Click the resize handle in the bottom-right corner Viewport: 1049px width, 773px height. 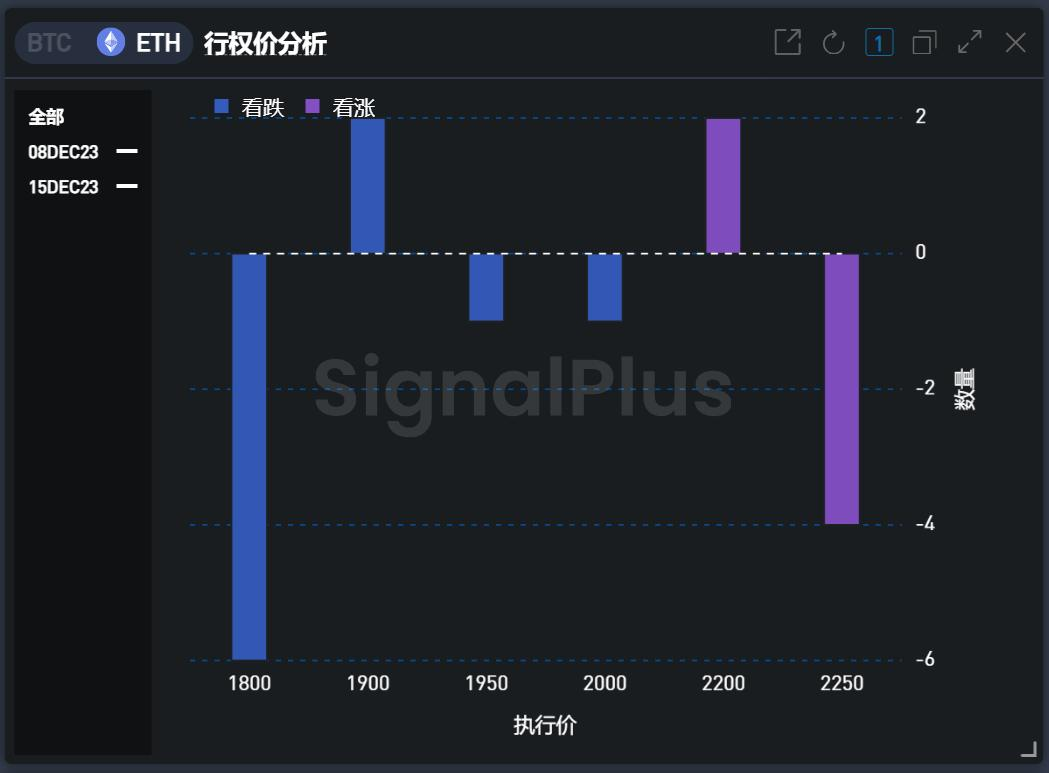[x=1028, y=749]
